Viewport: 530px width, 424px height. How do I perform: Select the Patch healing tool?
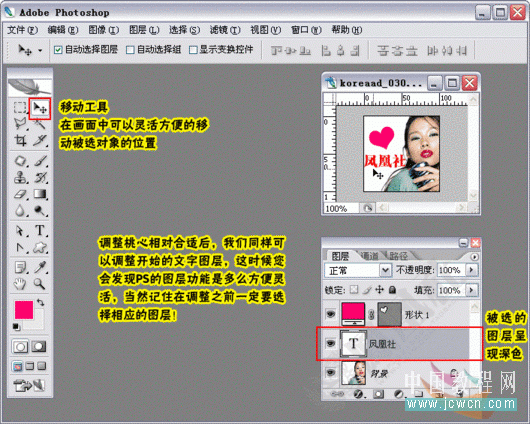pyautogui.click(x=20, y=161)
